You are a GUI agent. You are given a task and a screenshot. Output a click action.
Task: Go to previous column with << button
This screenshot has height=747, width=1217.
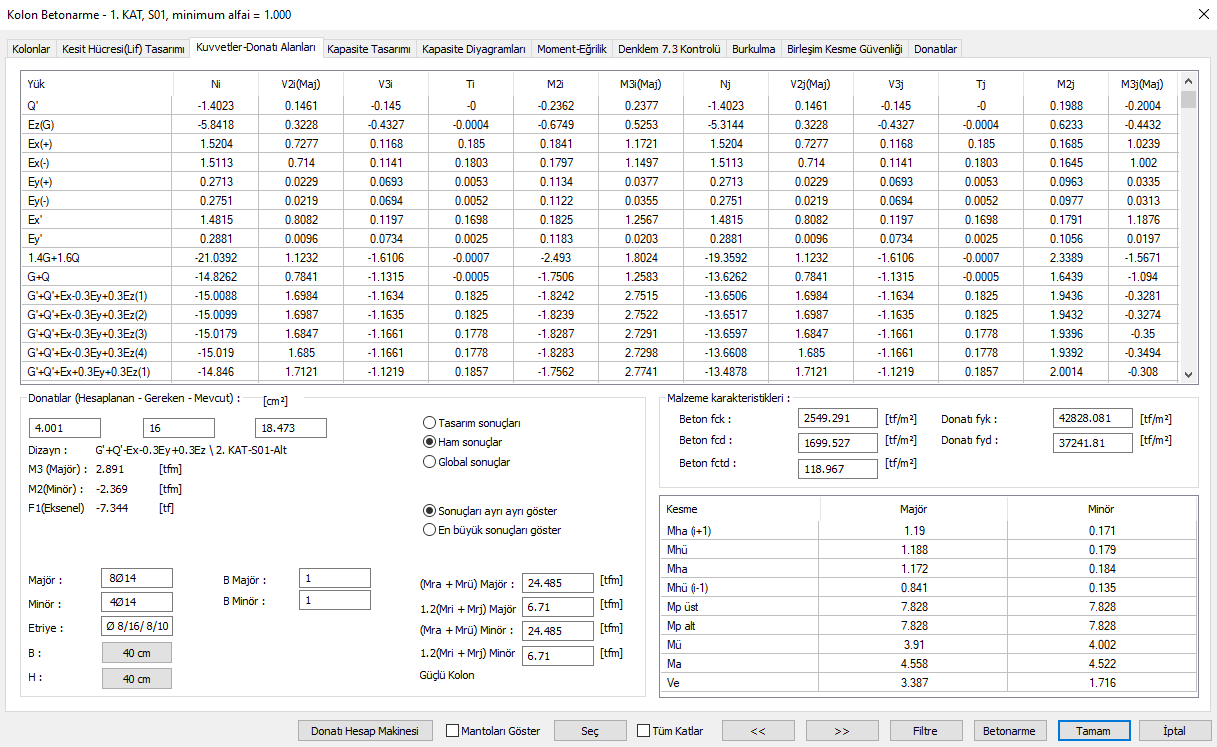pos(757,731)
